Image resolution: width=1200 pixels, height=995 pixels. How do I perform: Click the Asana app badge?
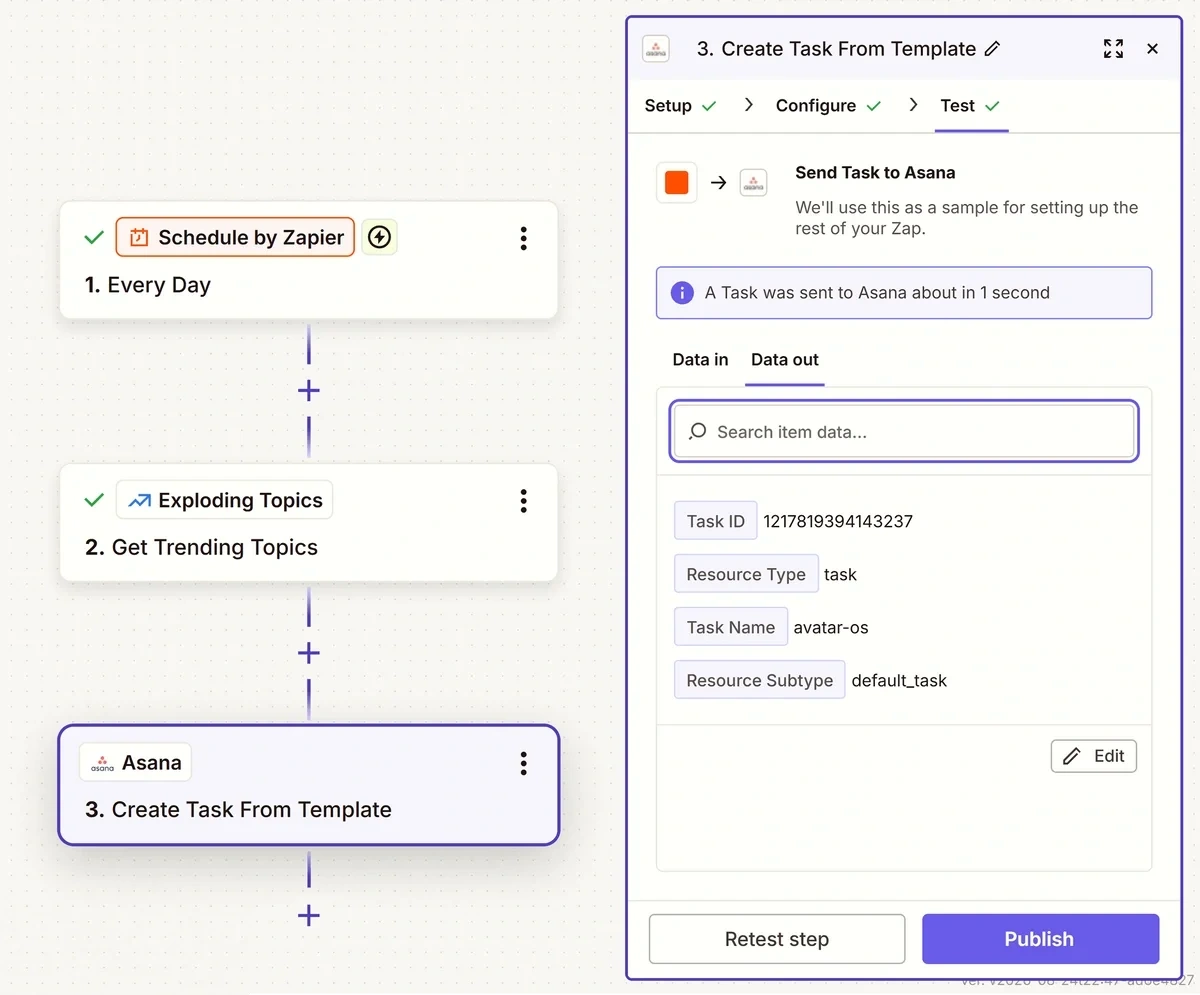[135, 763]
